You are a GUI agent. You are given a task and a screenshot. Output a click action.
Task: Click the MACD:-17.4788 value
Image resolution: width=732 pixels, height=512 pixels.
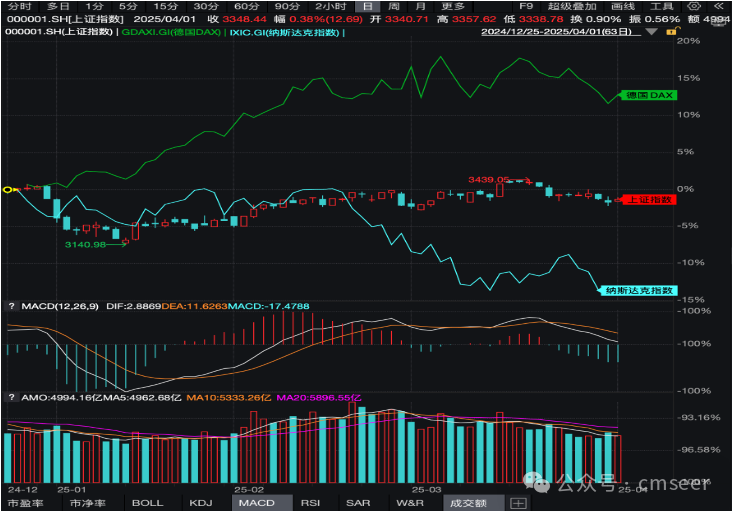(268, 306)
